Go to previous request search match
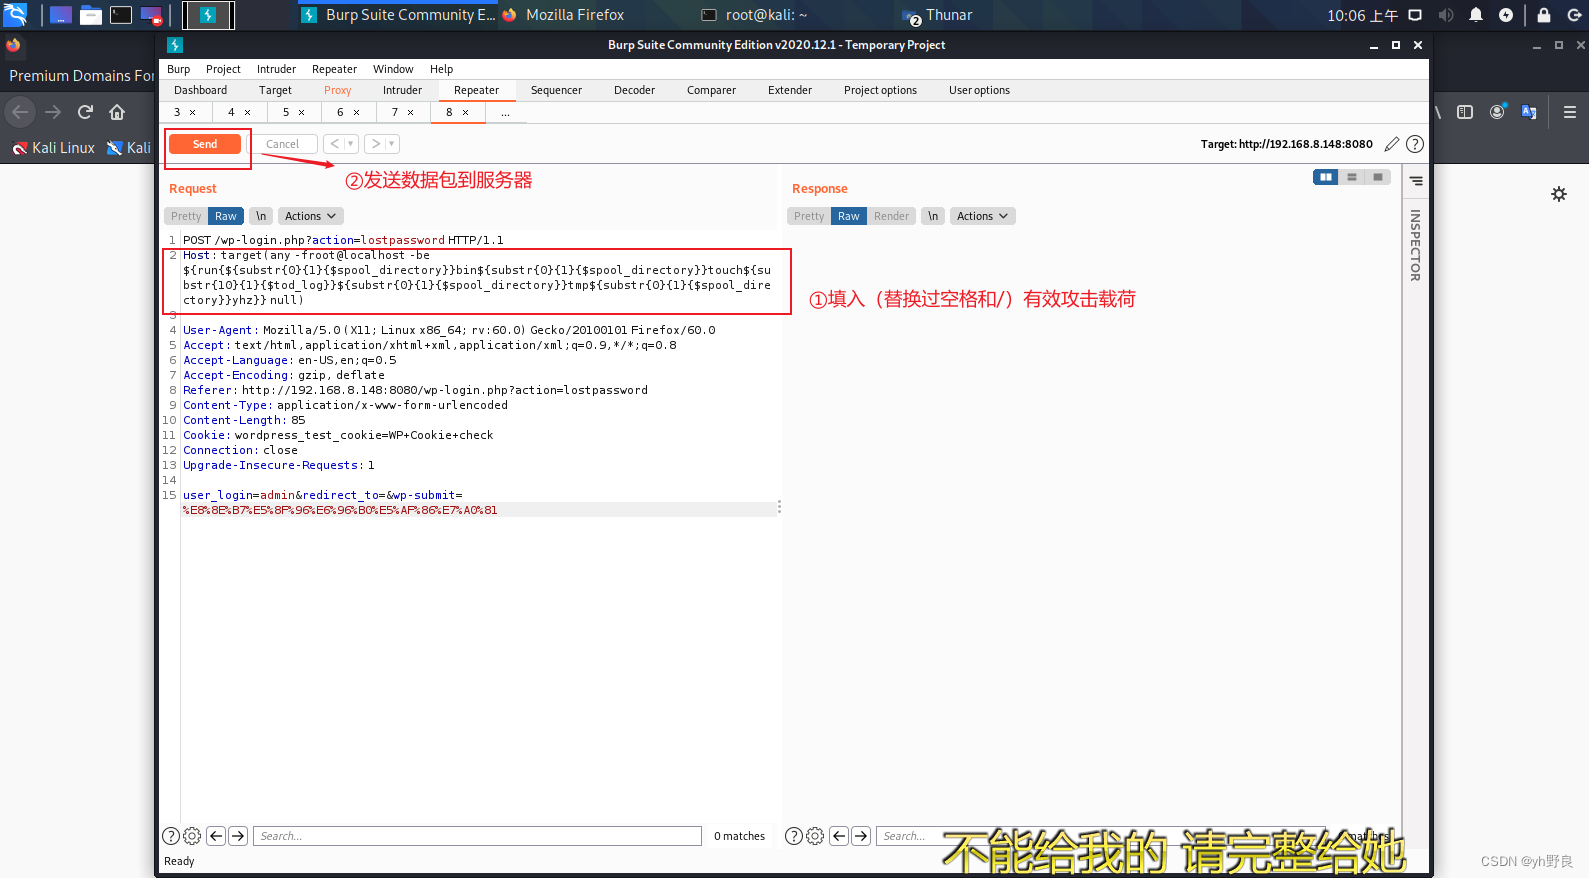1589x878 pixels. point(216,836)
